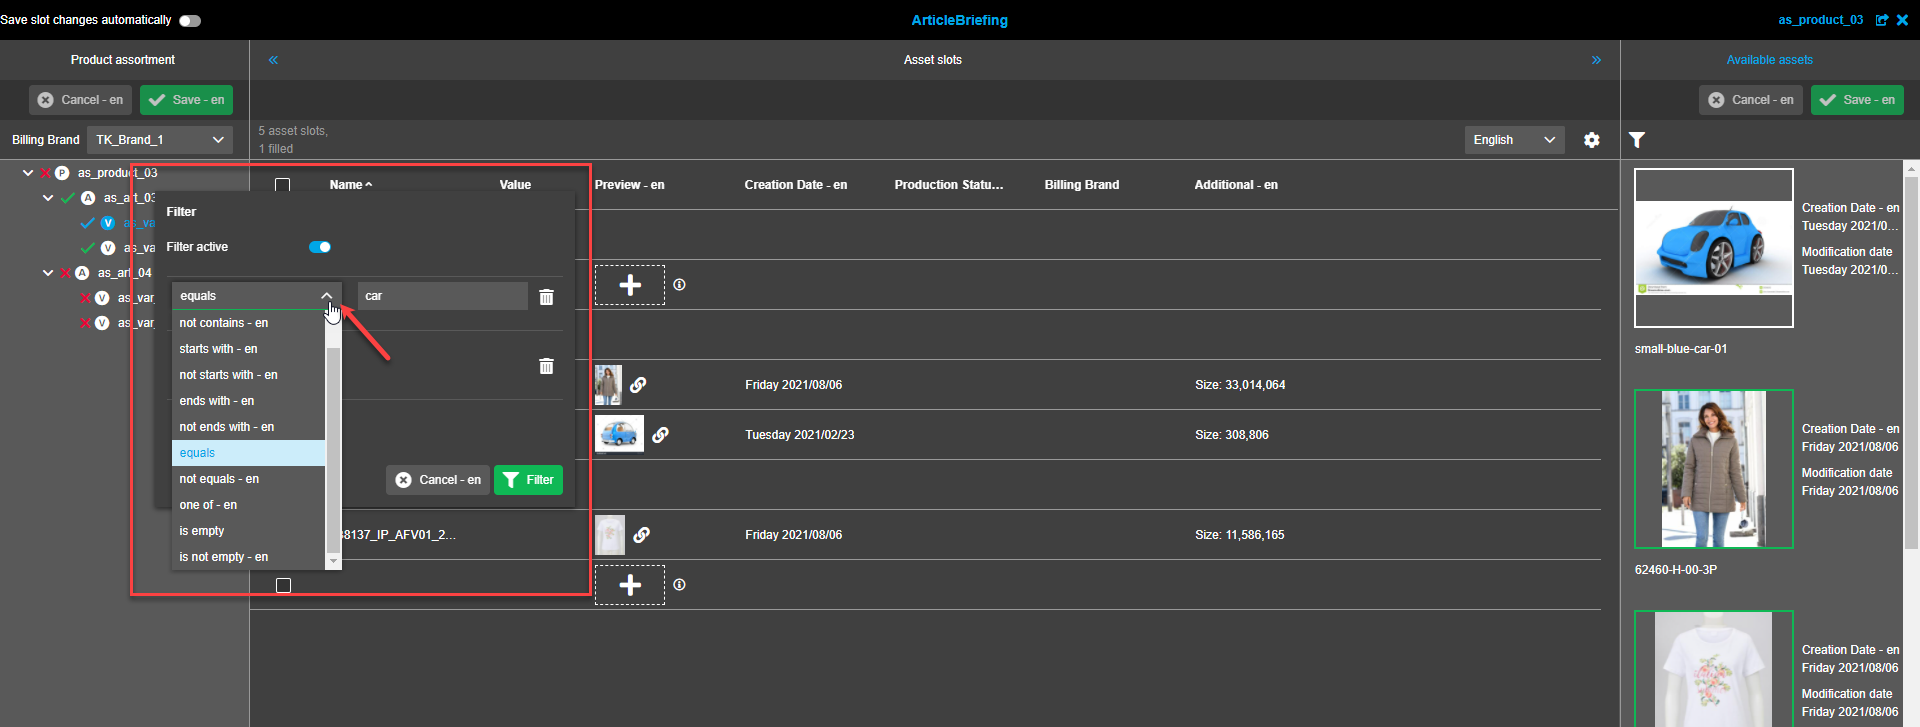Choose 'starts with - en' operator
1920x727 pixels.
(x=249, y=349)
